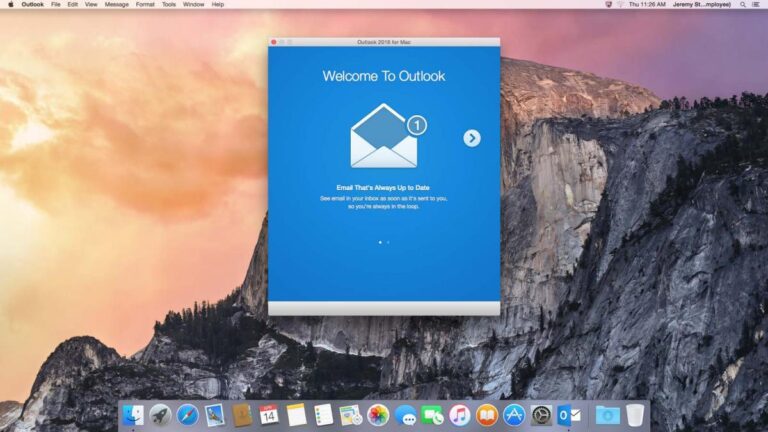This screenshot has height=432, width=768.
Task: Open App Store icon in Dock
Action: pos(514,415)
